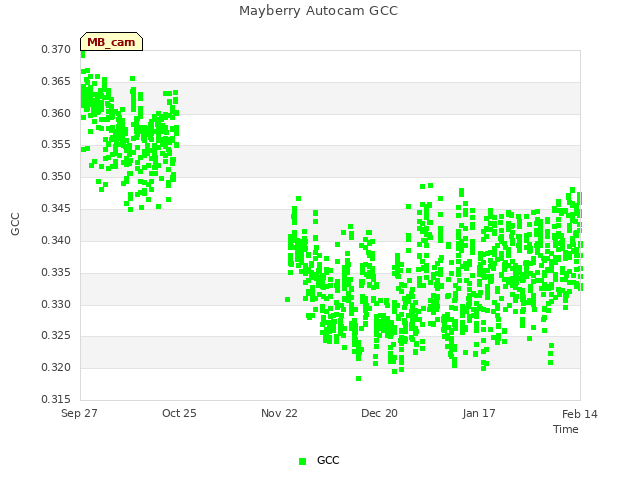Click the MB_cam tab label
640x480 pixels.
111,42
